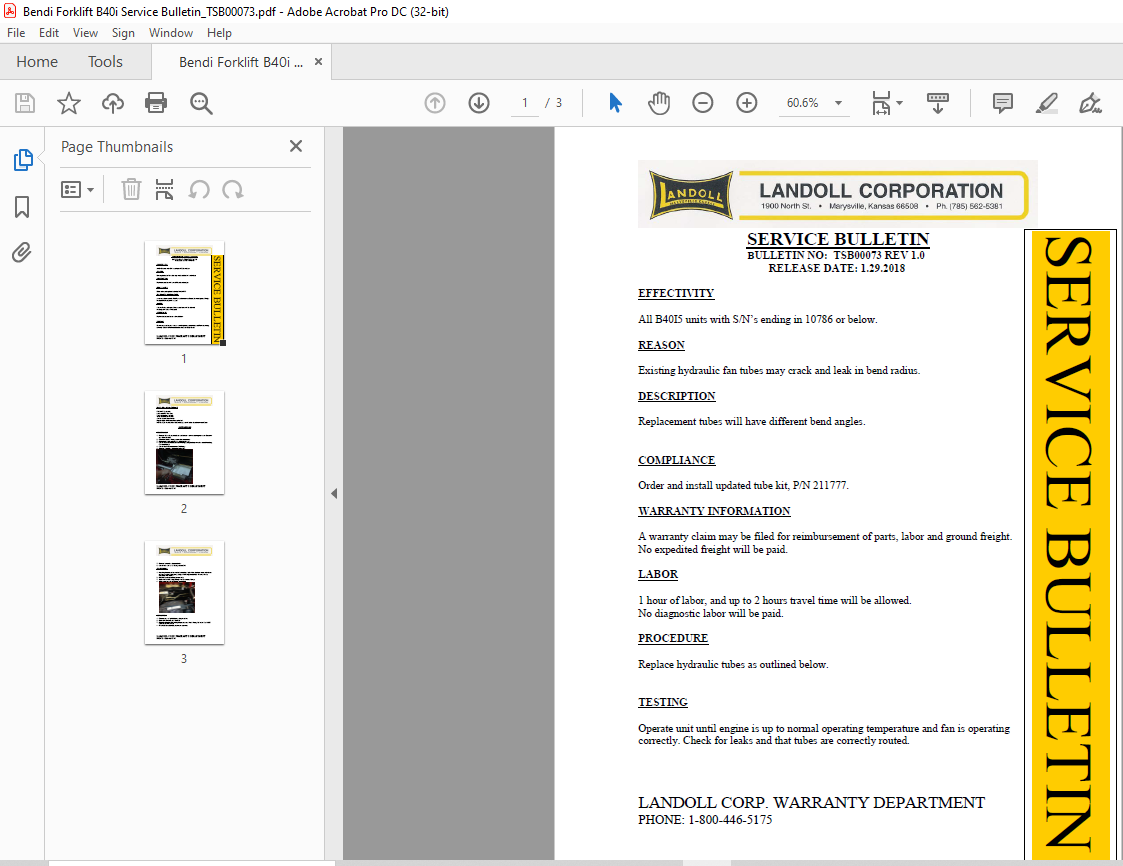The width and height of the screenshot is (1123, 866).
Task: Click the EFFECTIVITY section heading
Action: click(x=676, y=294)
